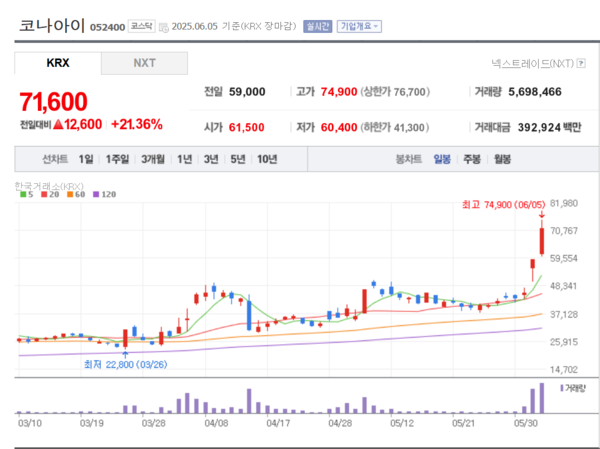Click the red 20-day moving average legend

(x=50, y=194)
